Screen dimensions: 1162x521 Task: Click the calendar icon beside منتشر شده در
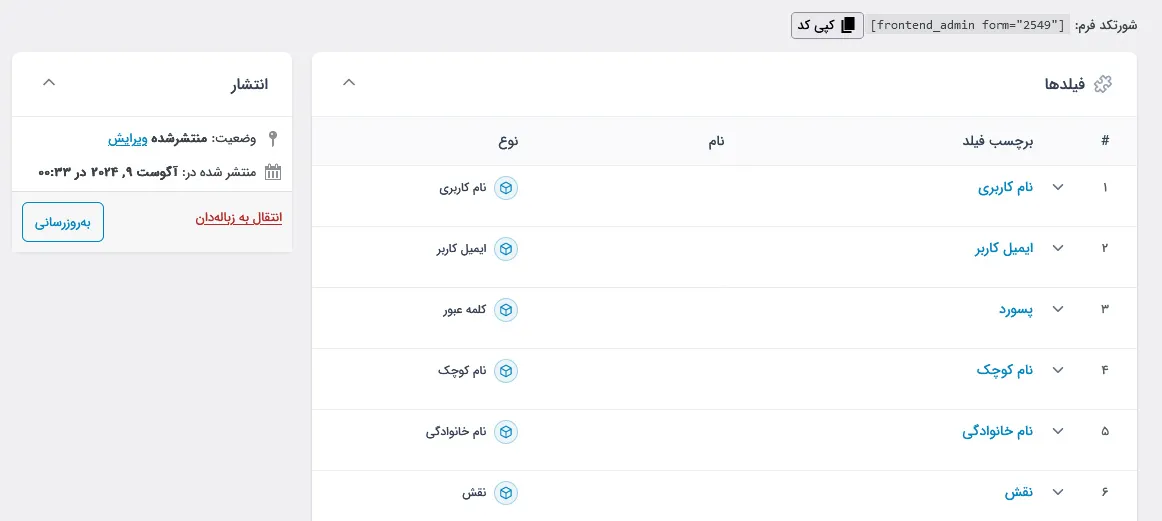coord(273,172)
